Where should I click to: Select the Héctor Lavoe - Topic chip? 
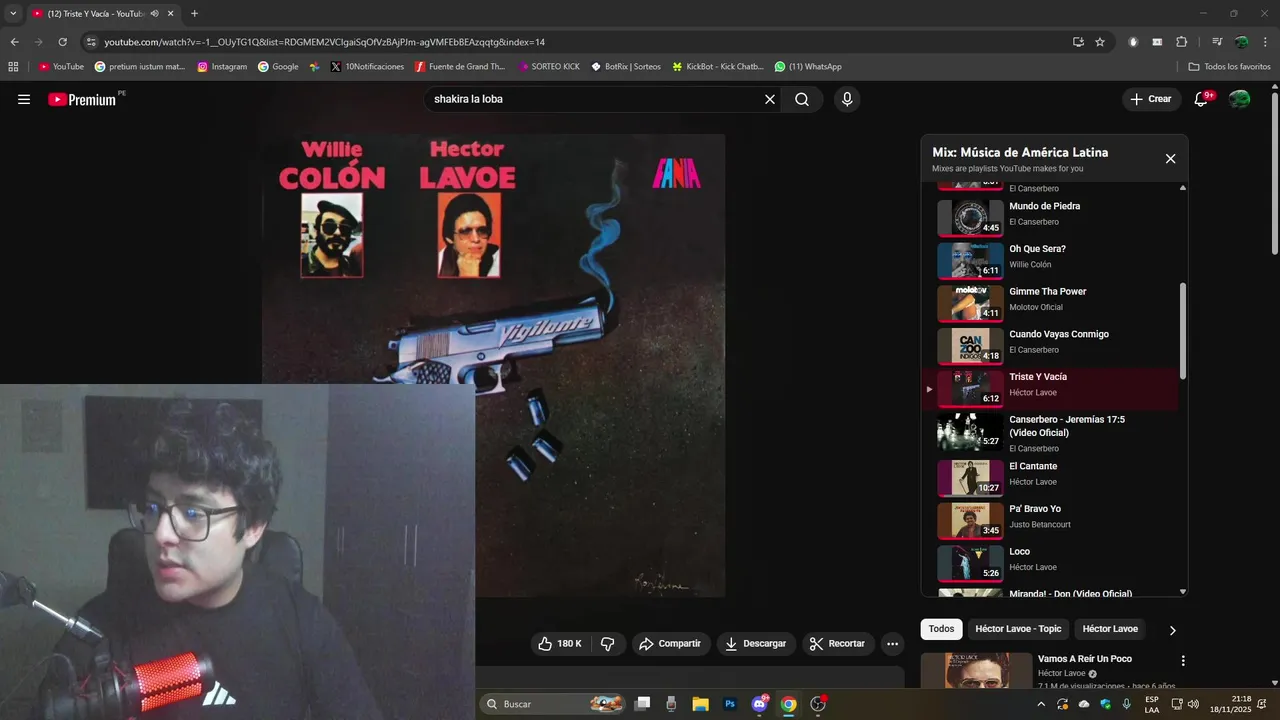pyautogui.click(x=1018, y=629)
